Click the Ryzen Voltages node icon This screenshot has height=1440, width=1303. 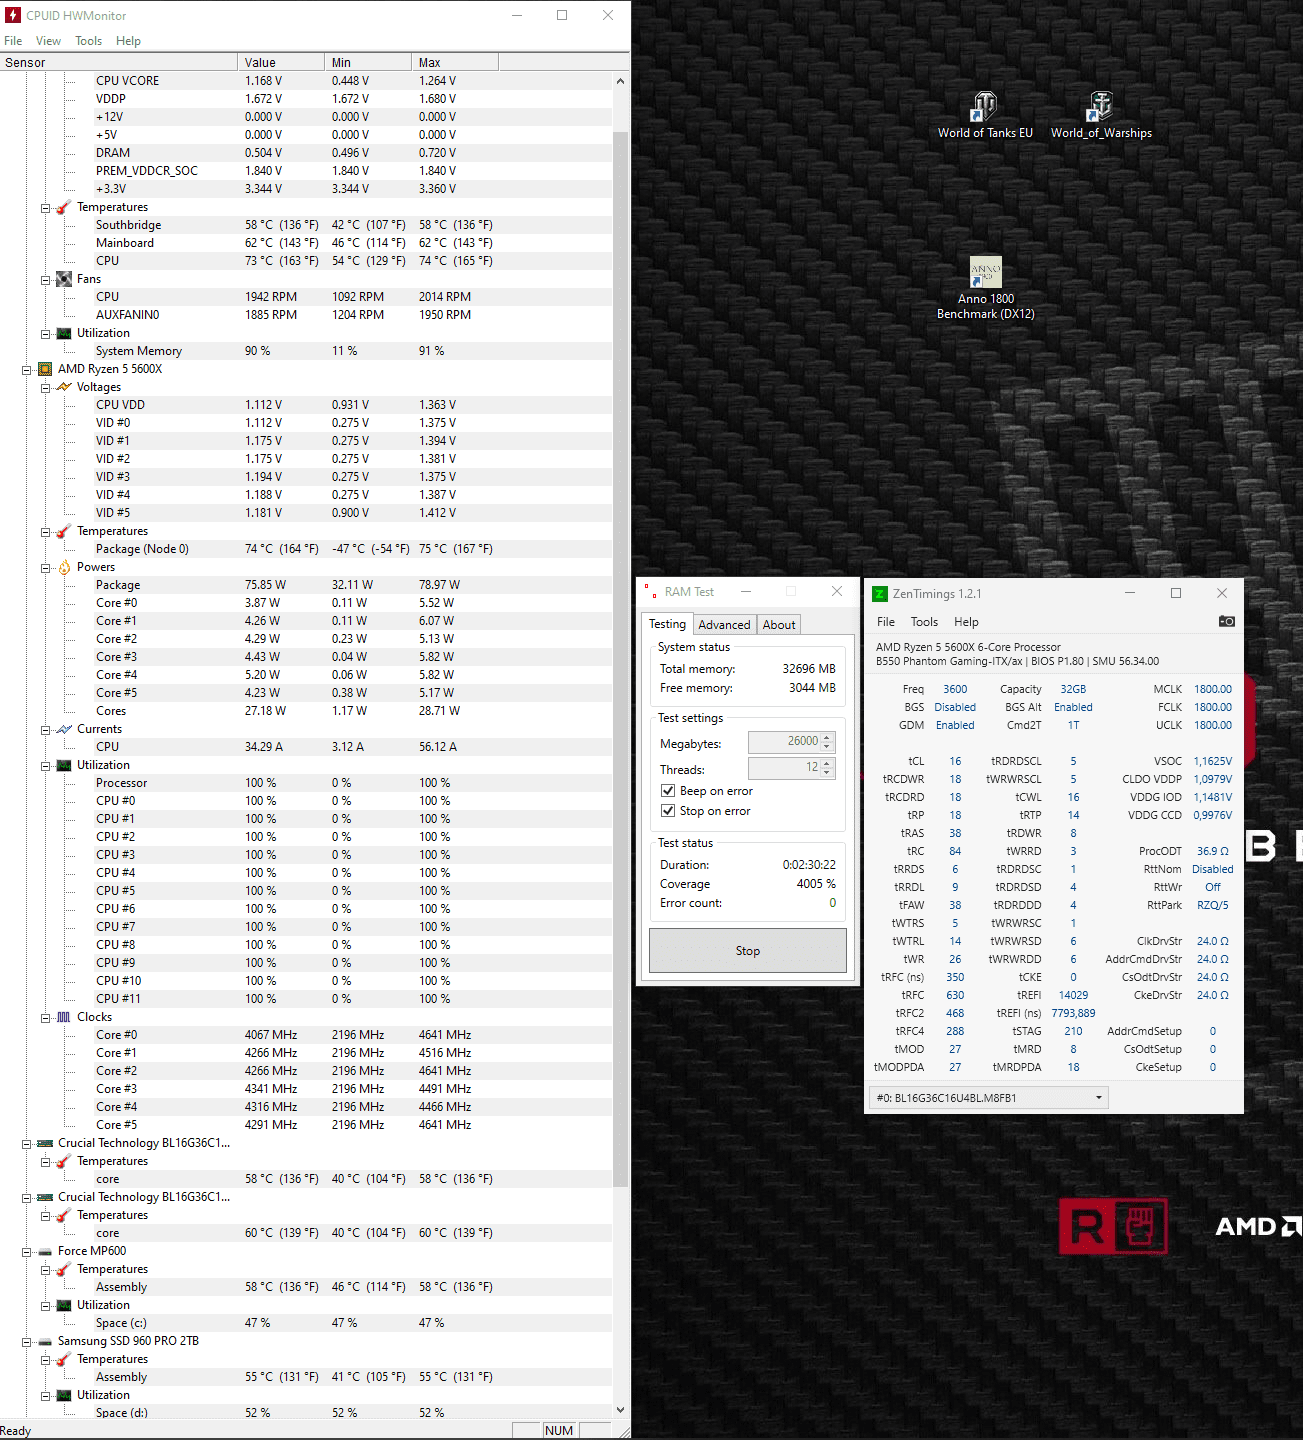click(64, 387)
